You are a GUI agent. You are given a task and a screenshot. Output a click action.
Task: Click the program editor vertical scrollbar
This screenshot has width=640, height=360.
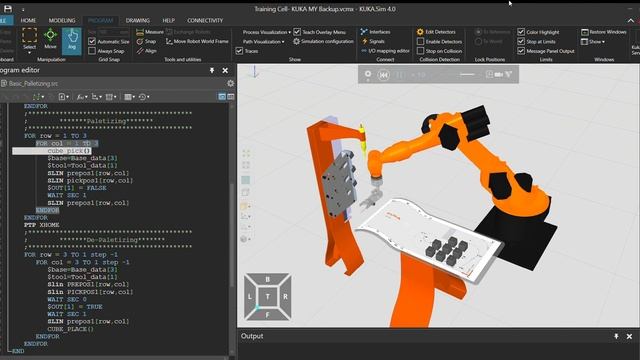[232, 235]
